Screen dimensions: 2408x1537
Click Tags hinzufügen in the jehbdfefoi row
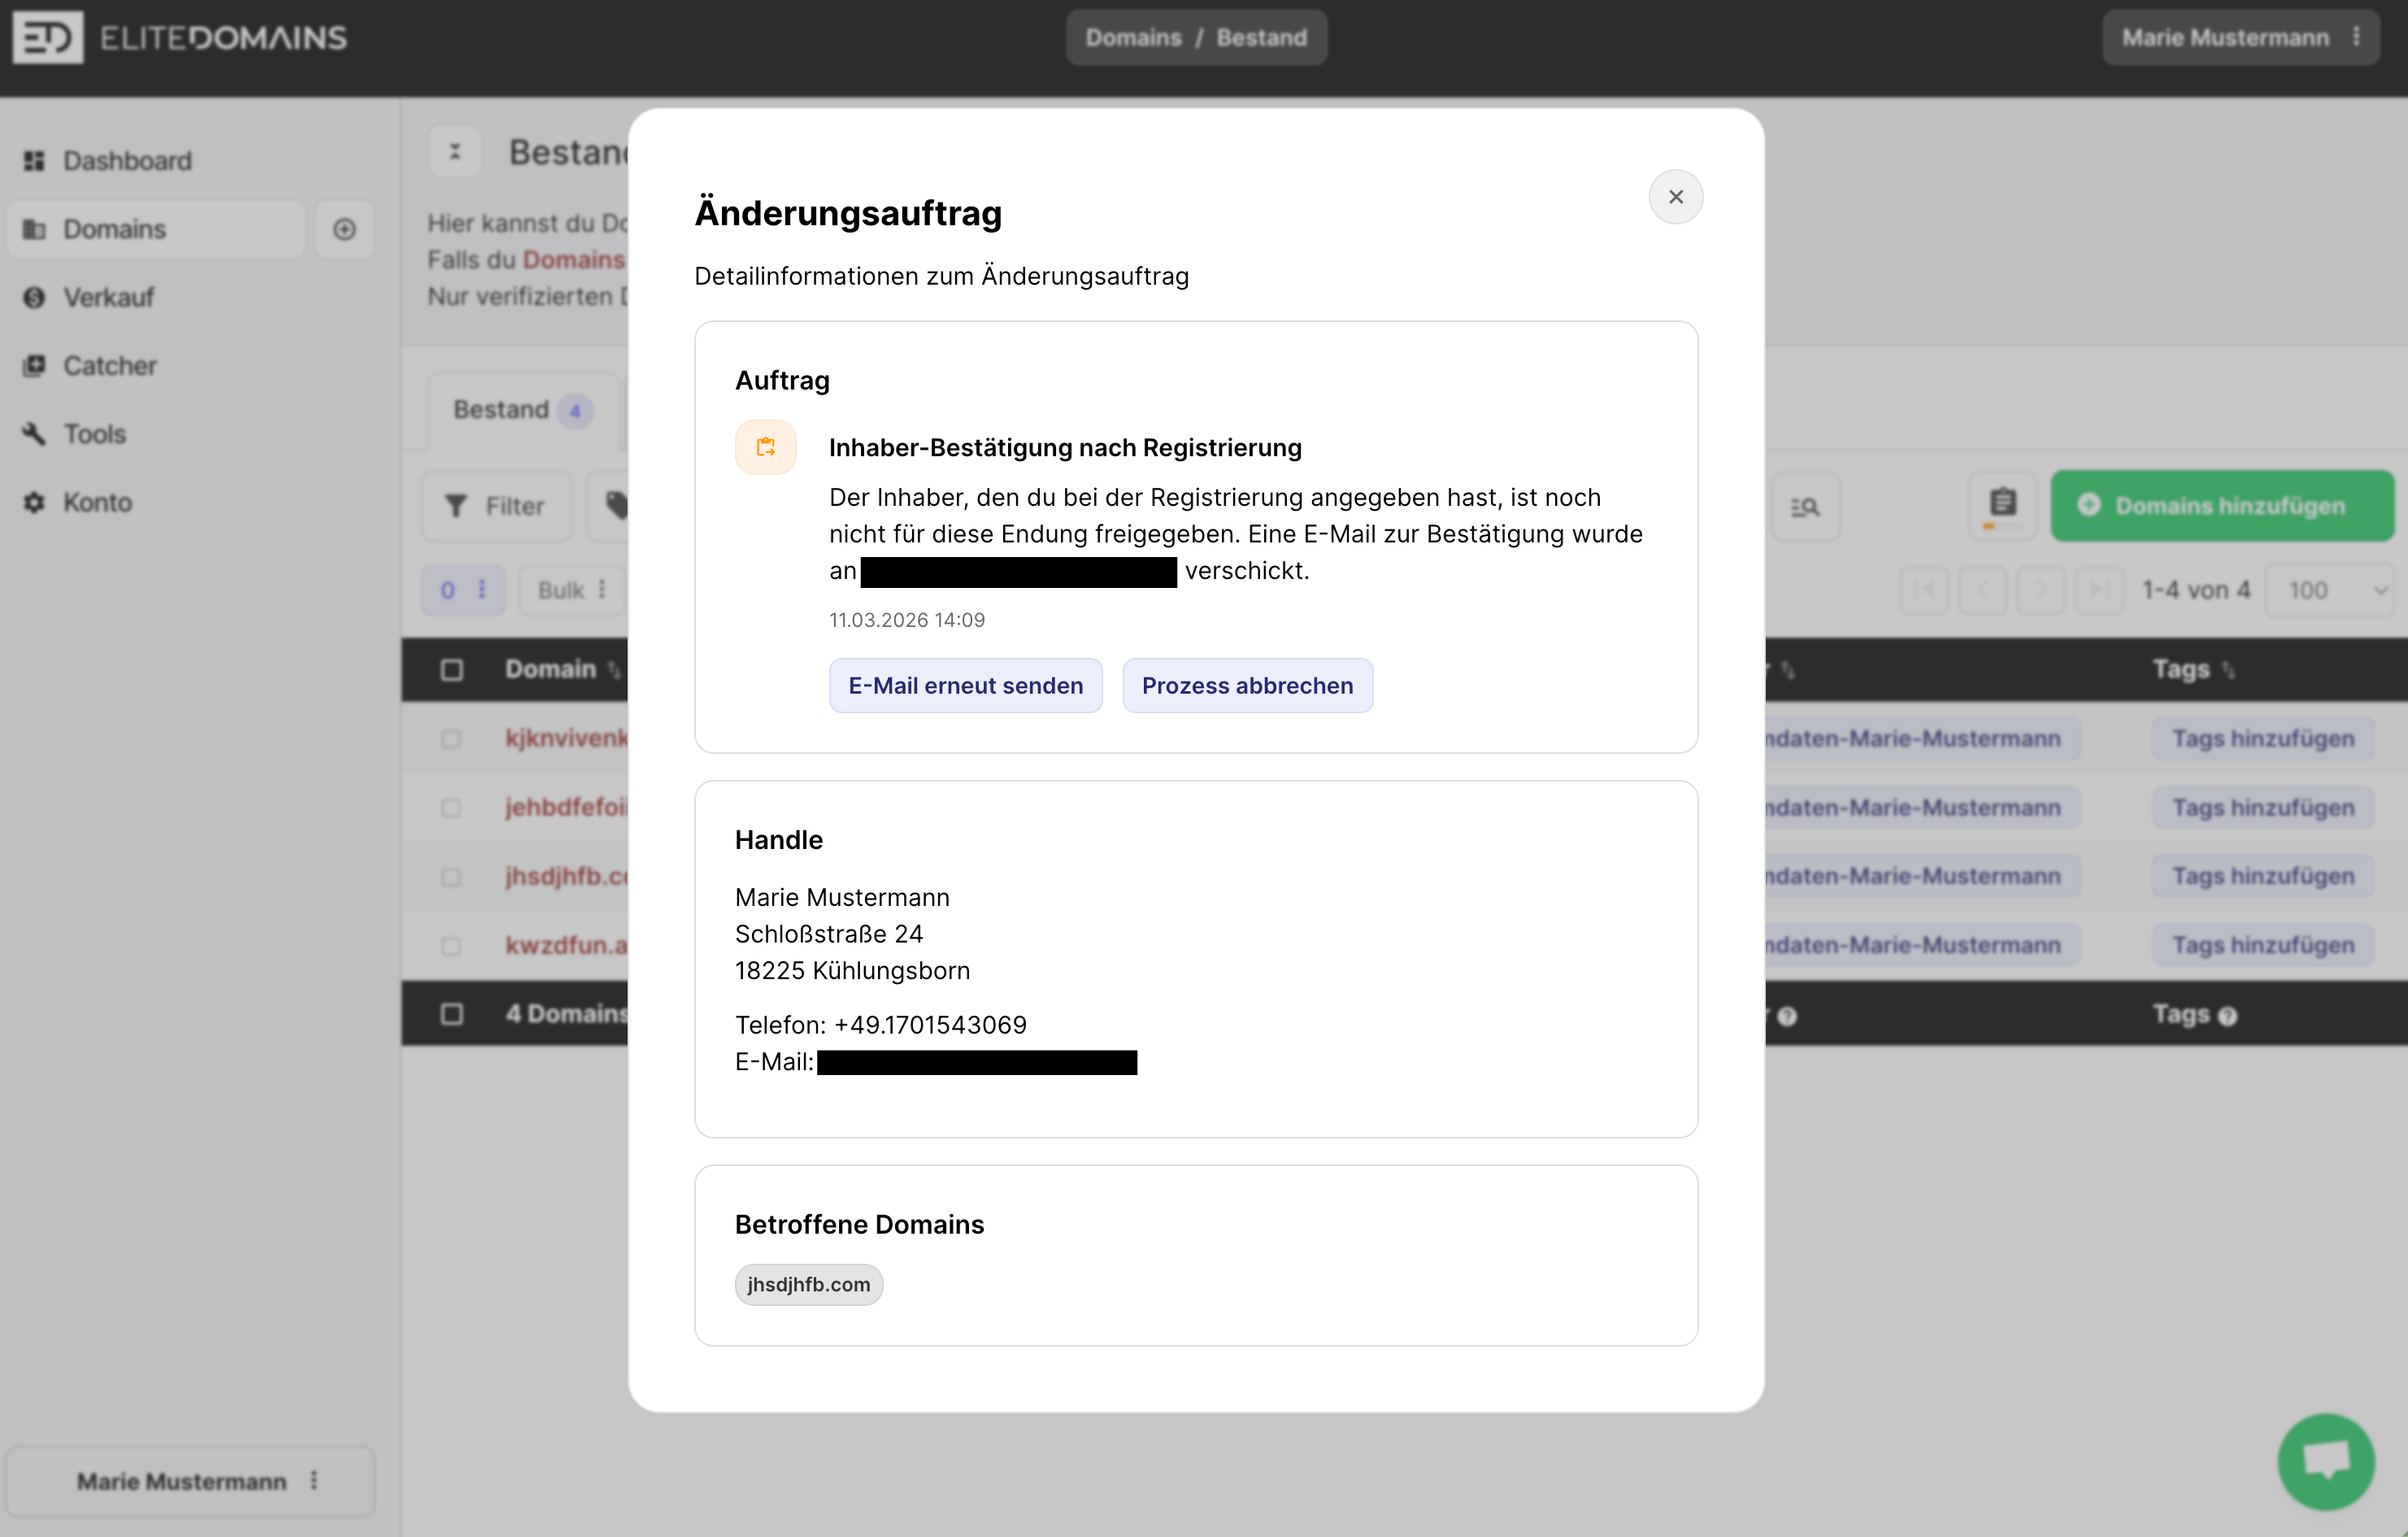coord(2262,807)
